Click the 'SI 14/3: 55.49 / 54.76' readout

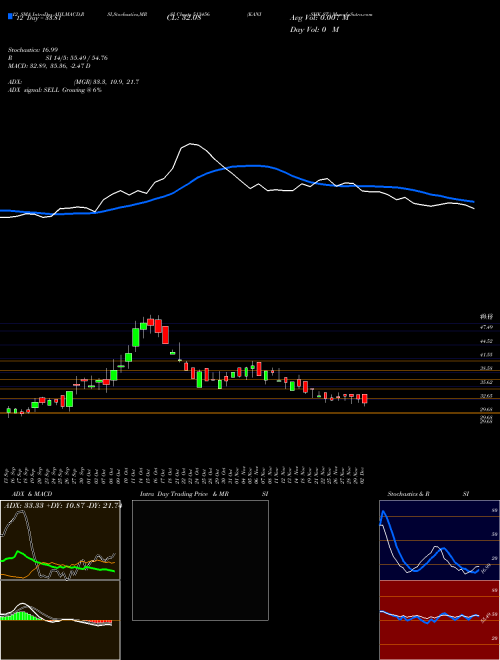pyautogui.click(x=77, y=58)
